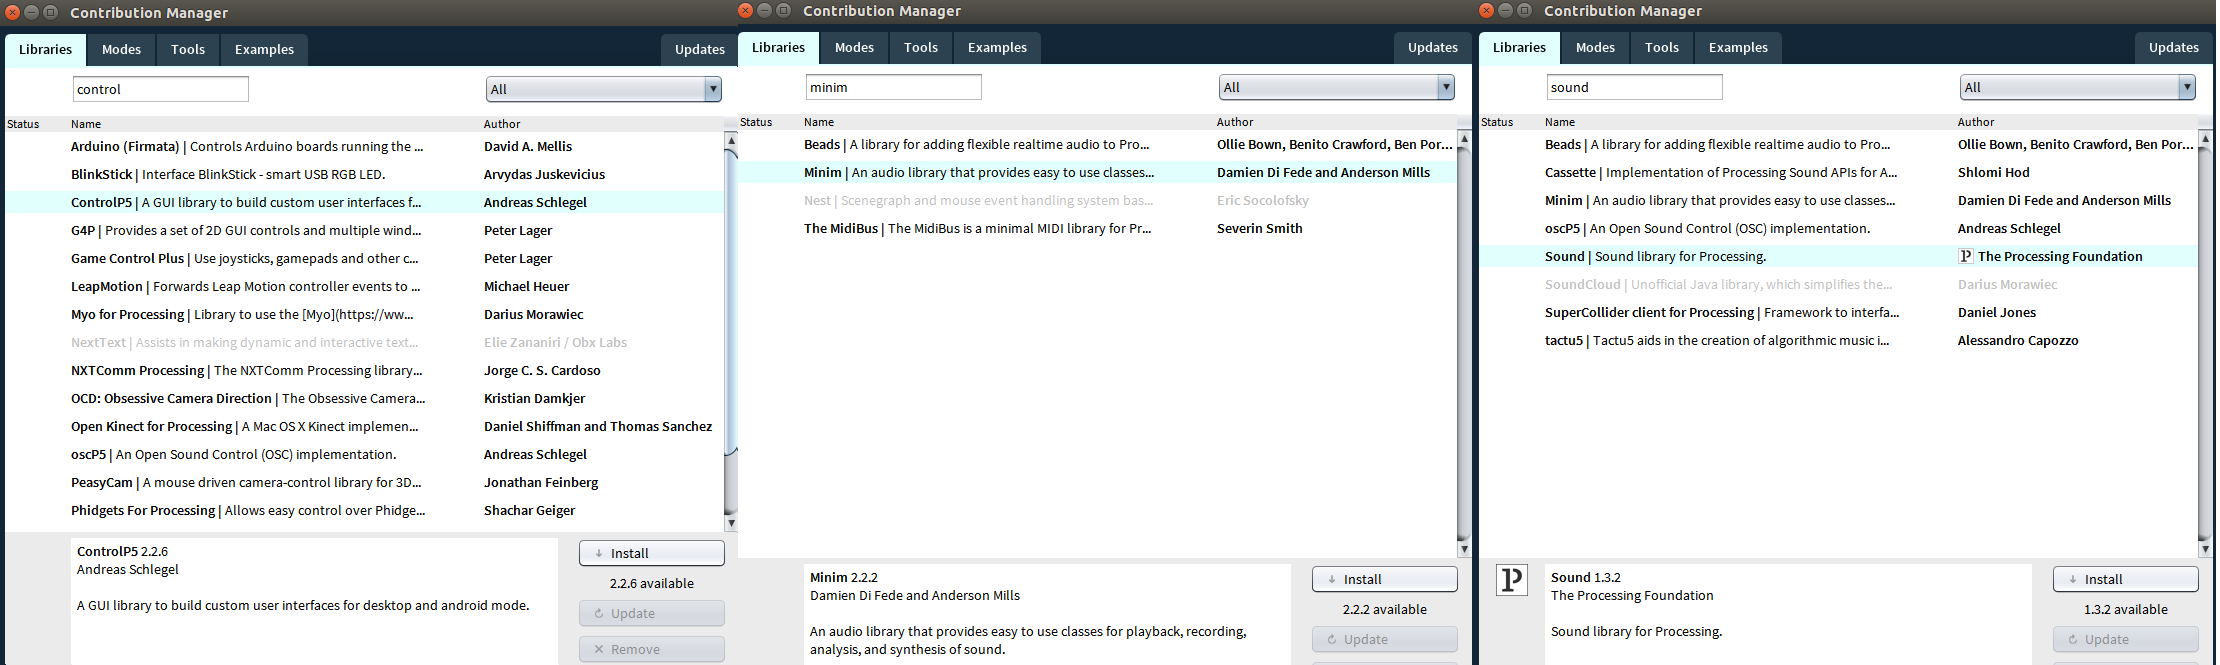This screenshot has height=665, width=2220.
Task: Select the PeasyCam library row
Action: click(x=364, y=482)
